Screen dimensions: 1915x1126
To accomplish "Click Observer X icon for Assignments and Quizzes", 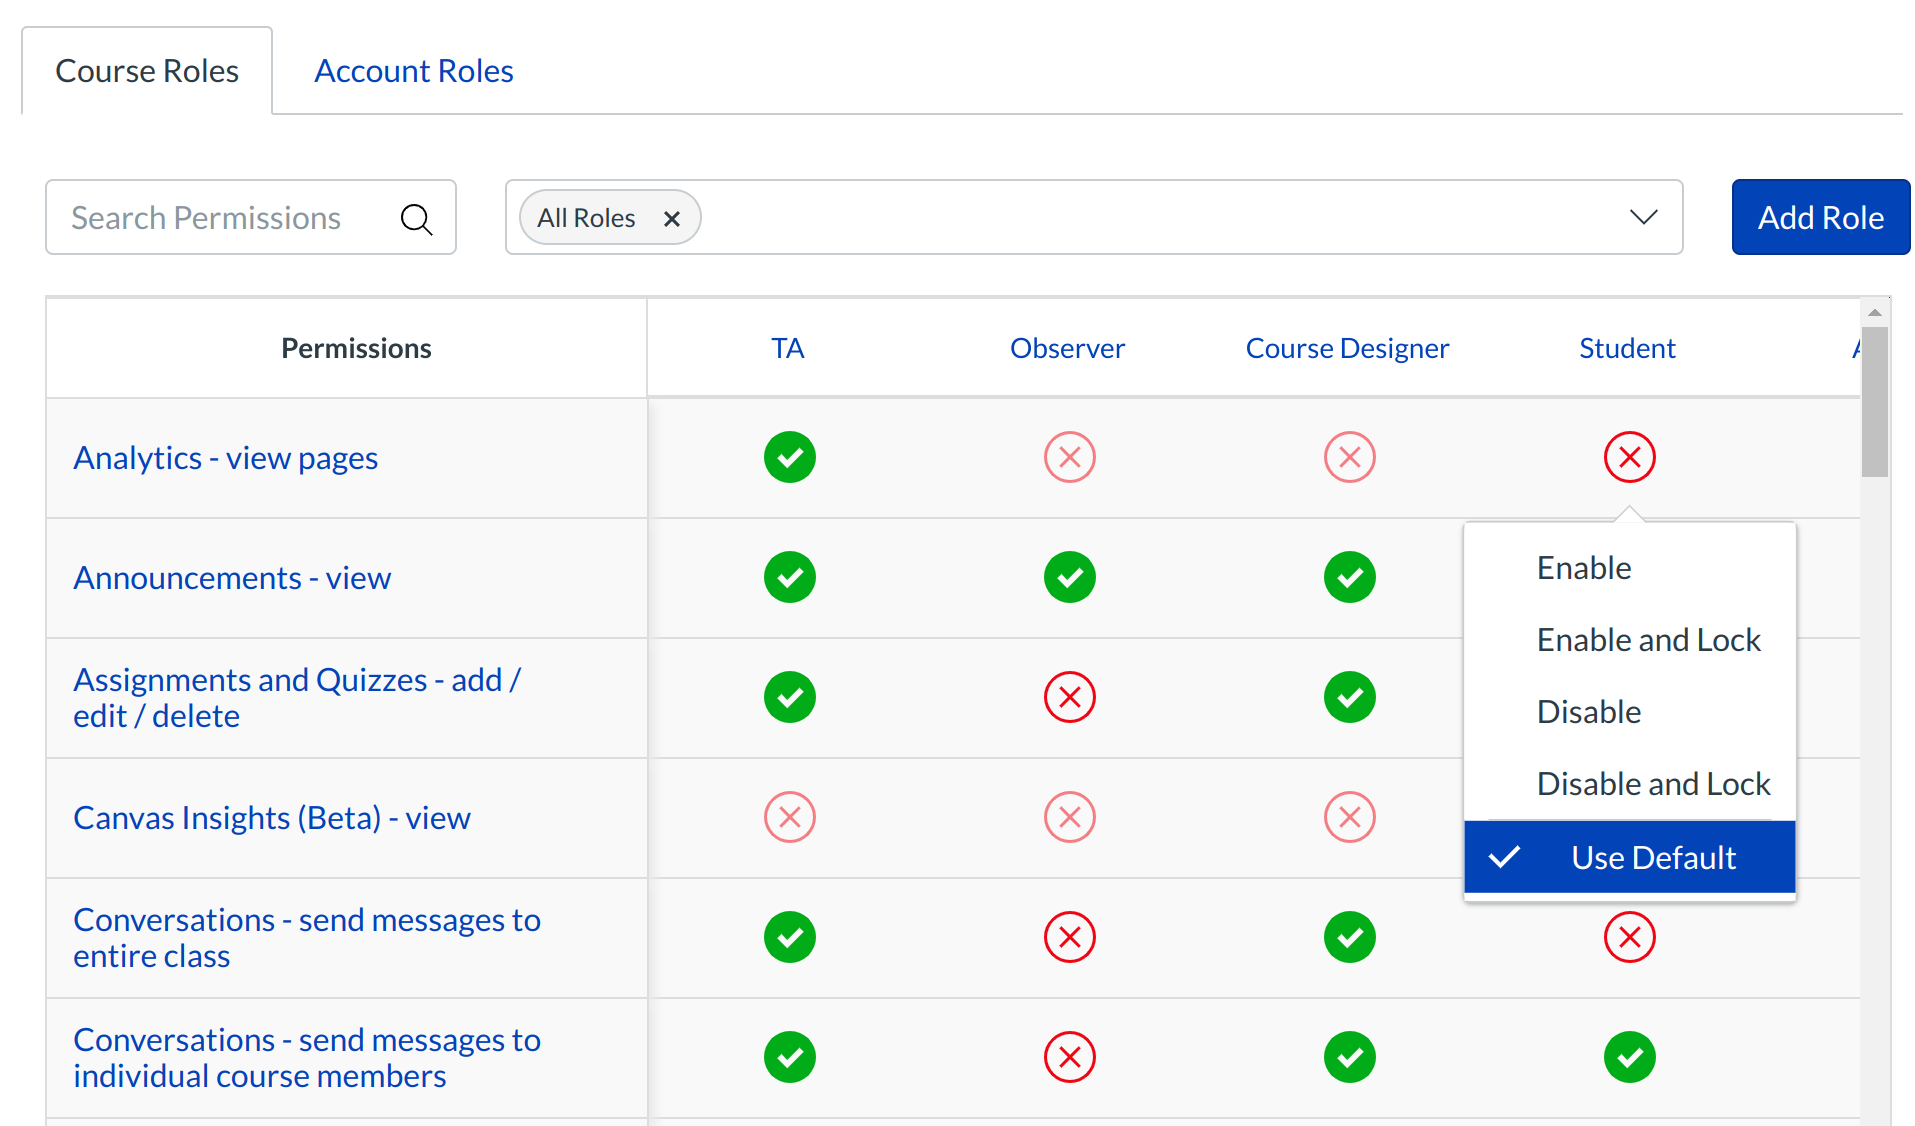I will point(1069,697).
